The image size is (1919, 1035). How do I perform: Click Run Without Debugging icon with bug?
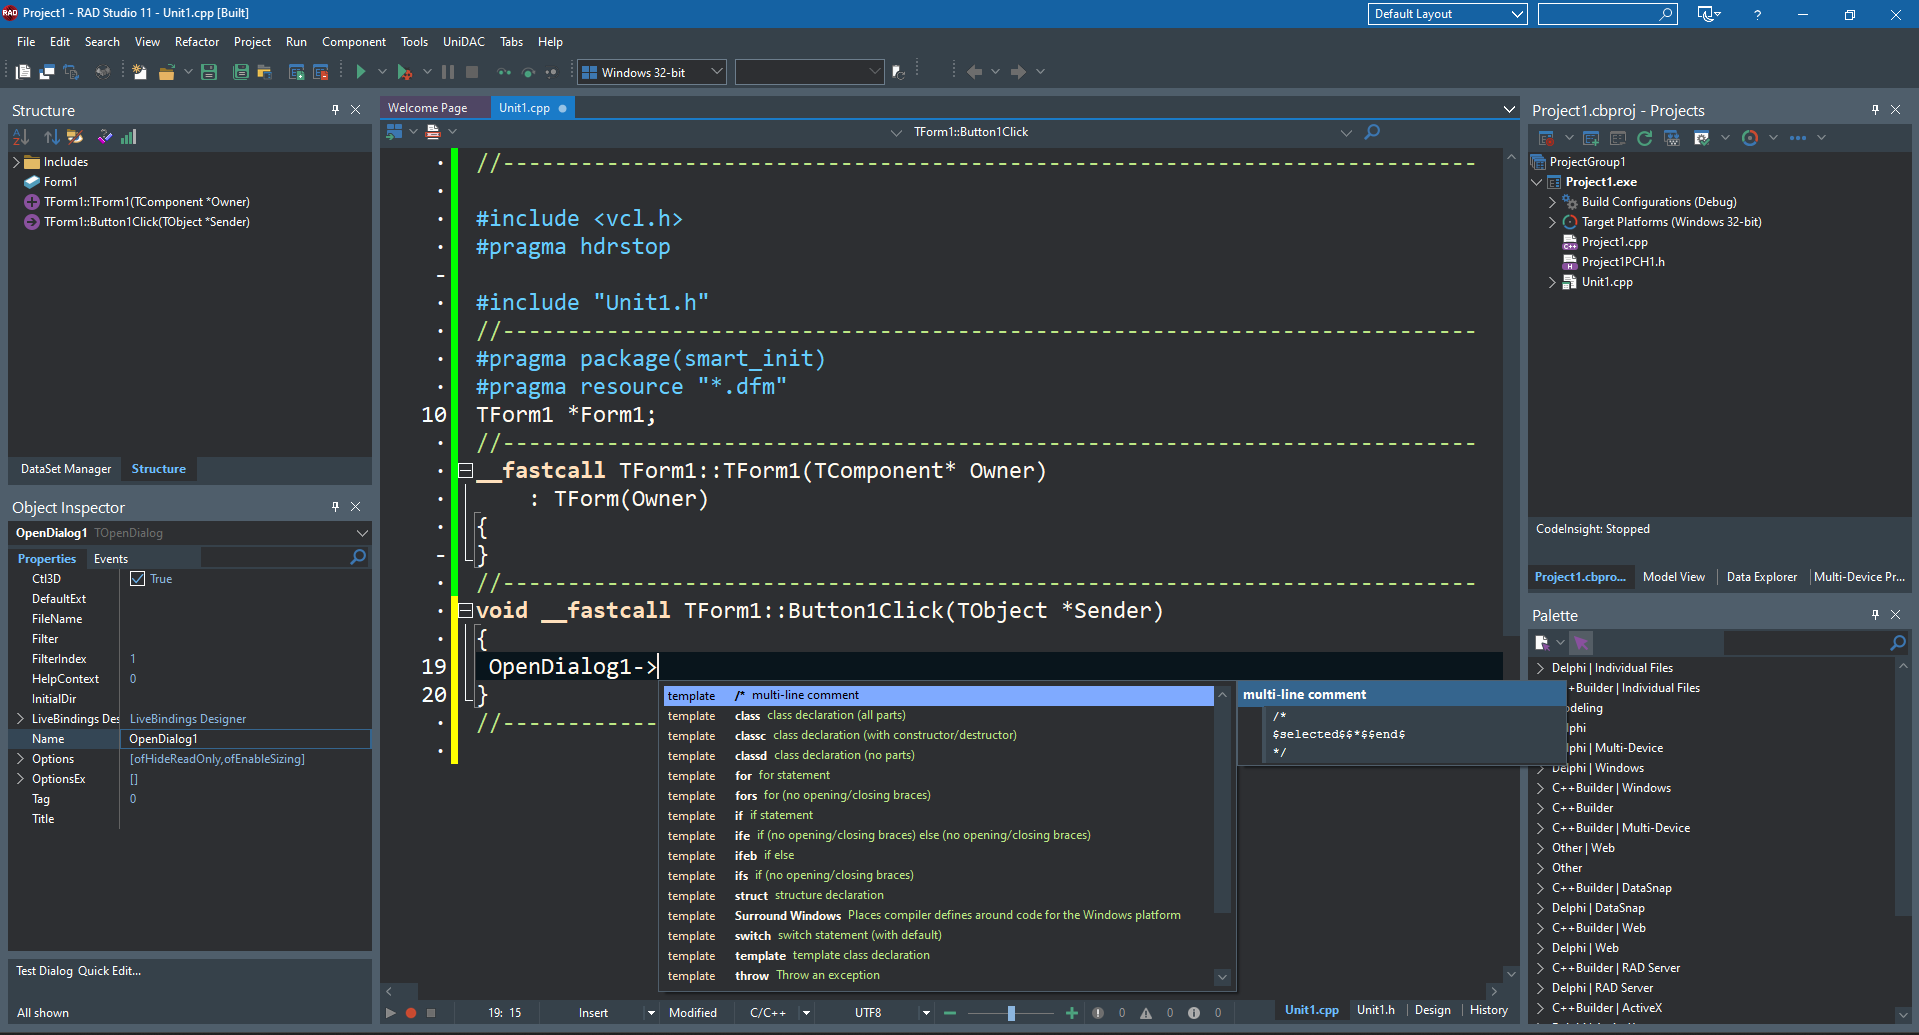[x=404, y=72]
